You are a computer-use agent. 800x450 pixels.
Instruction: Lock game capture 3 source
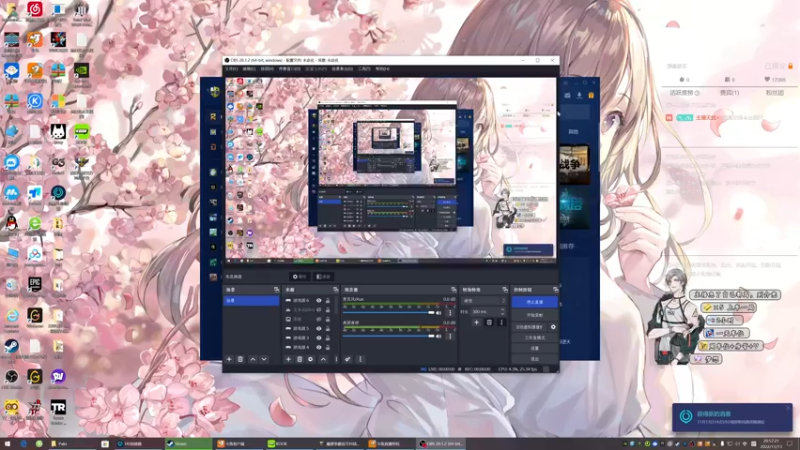[328, 338]
